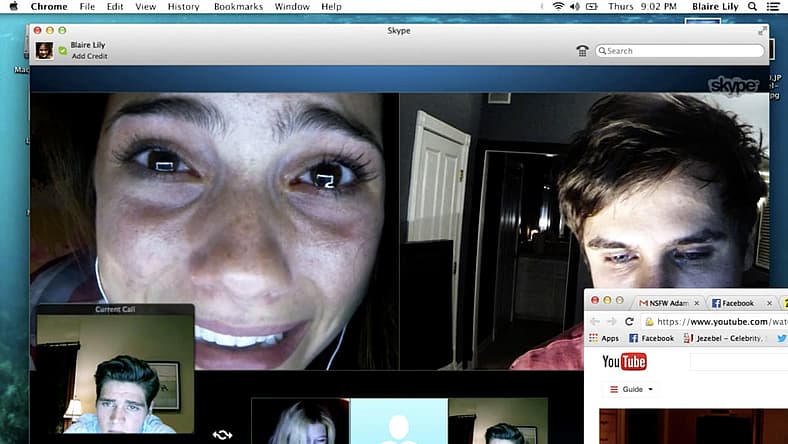Open Spotlight search magnifier icon

click(752, 7)
